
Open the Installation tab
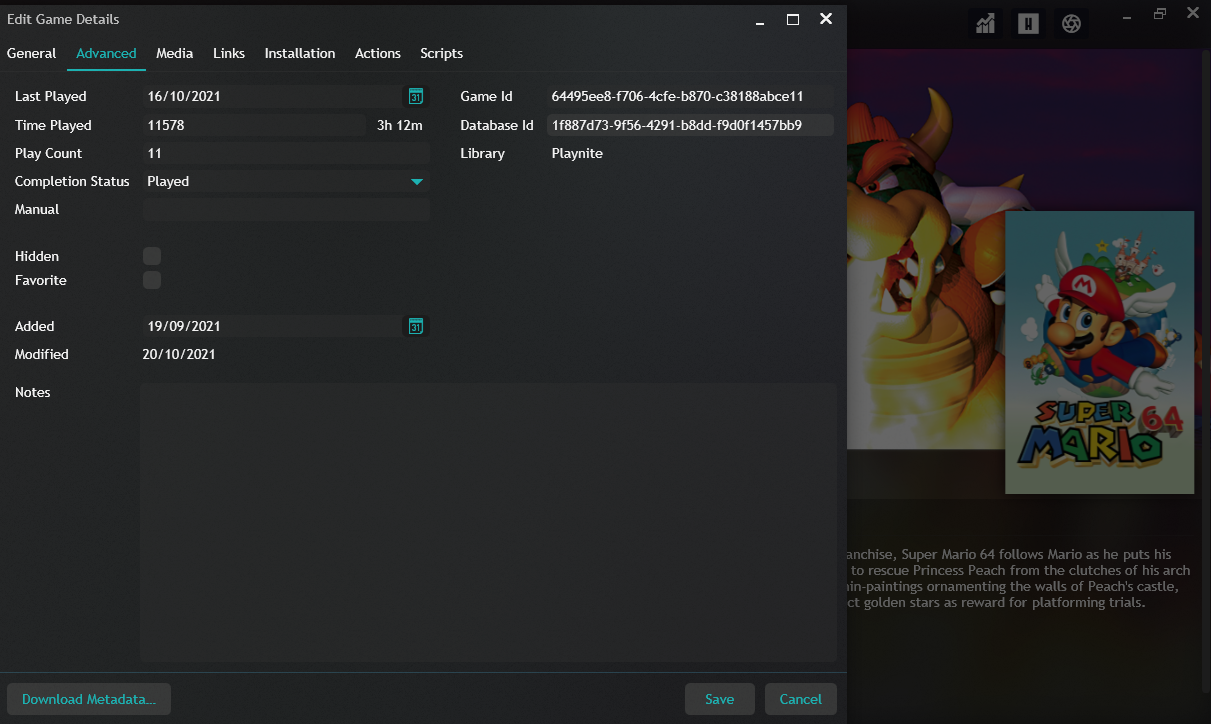300,53
